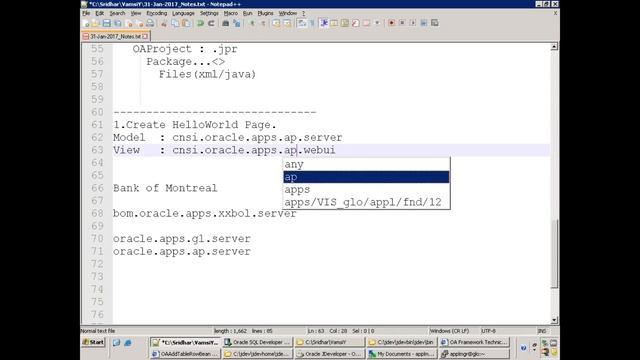The image size is (640, 360).
Task: Toggle synchronized horizontal scrolling
Action: point(287,23)
